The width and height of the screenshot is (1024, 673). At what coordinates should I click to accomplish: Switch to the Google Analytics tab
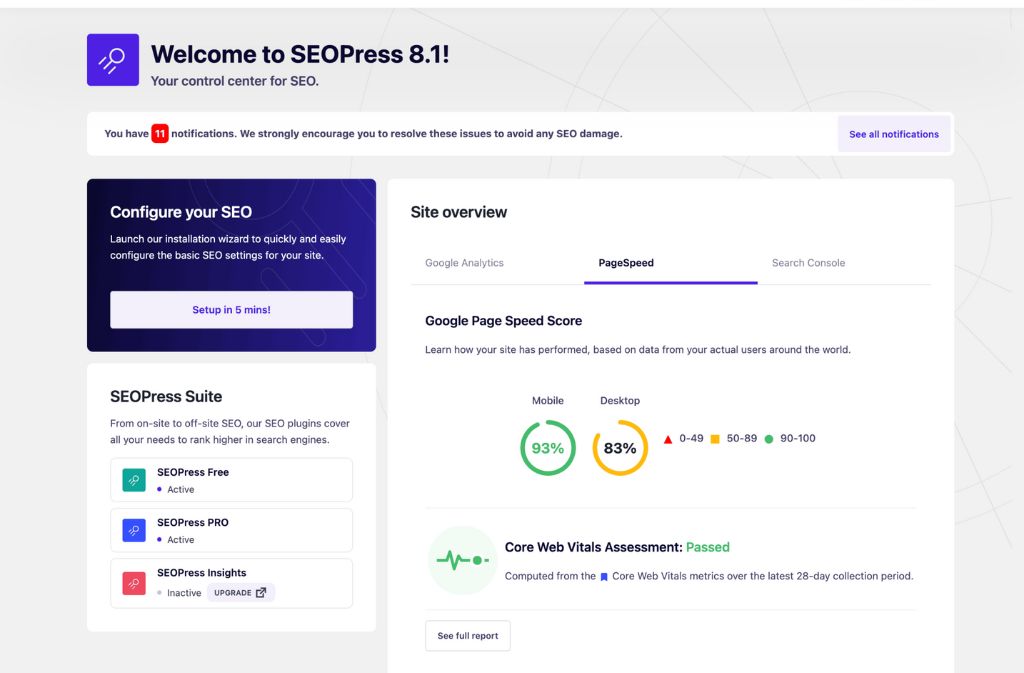(464, 262)
